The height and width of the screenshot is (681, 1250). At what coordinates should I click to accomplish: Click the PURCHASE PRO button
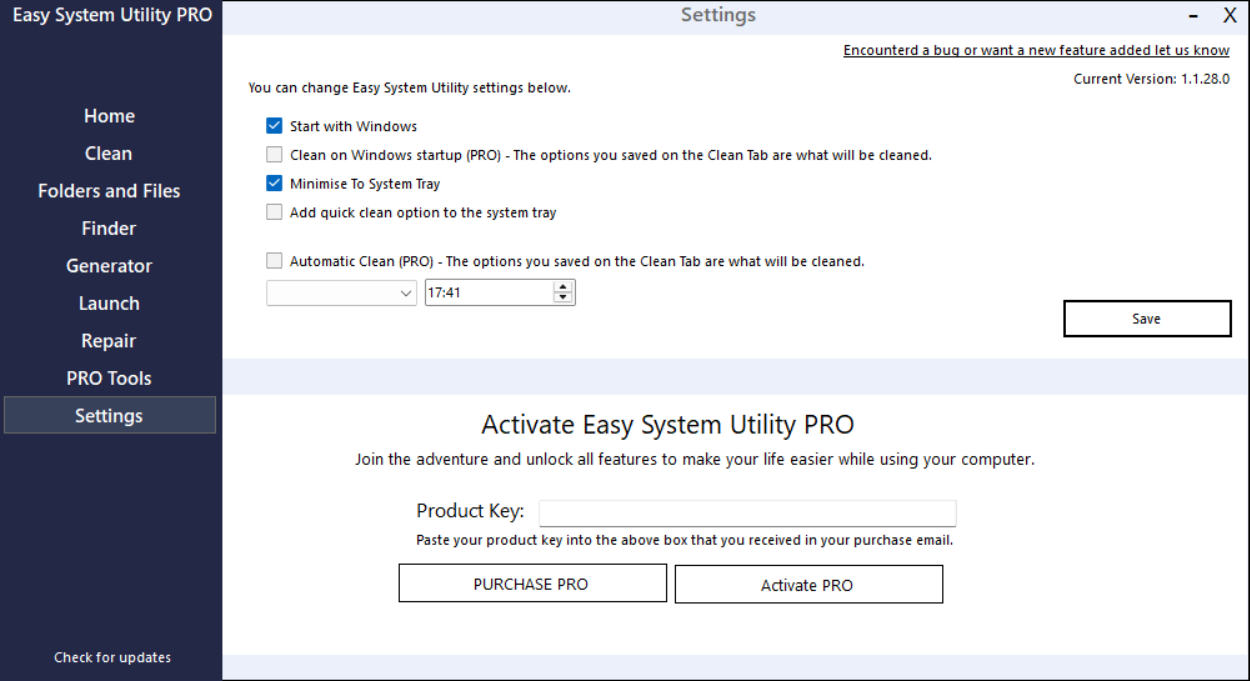(x=532, y=584)
